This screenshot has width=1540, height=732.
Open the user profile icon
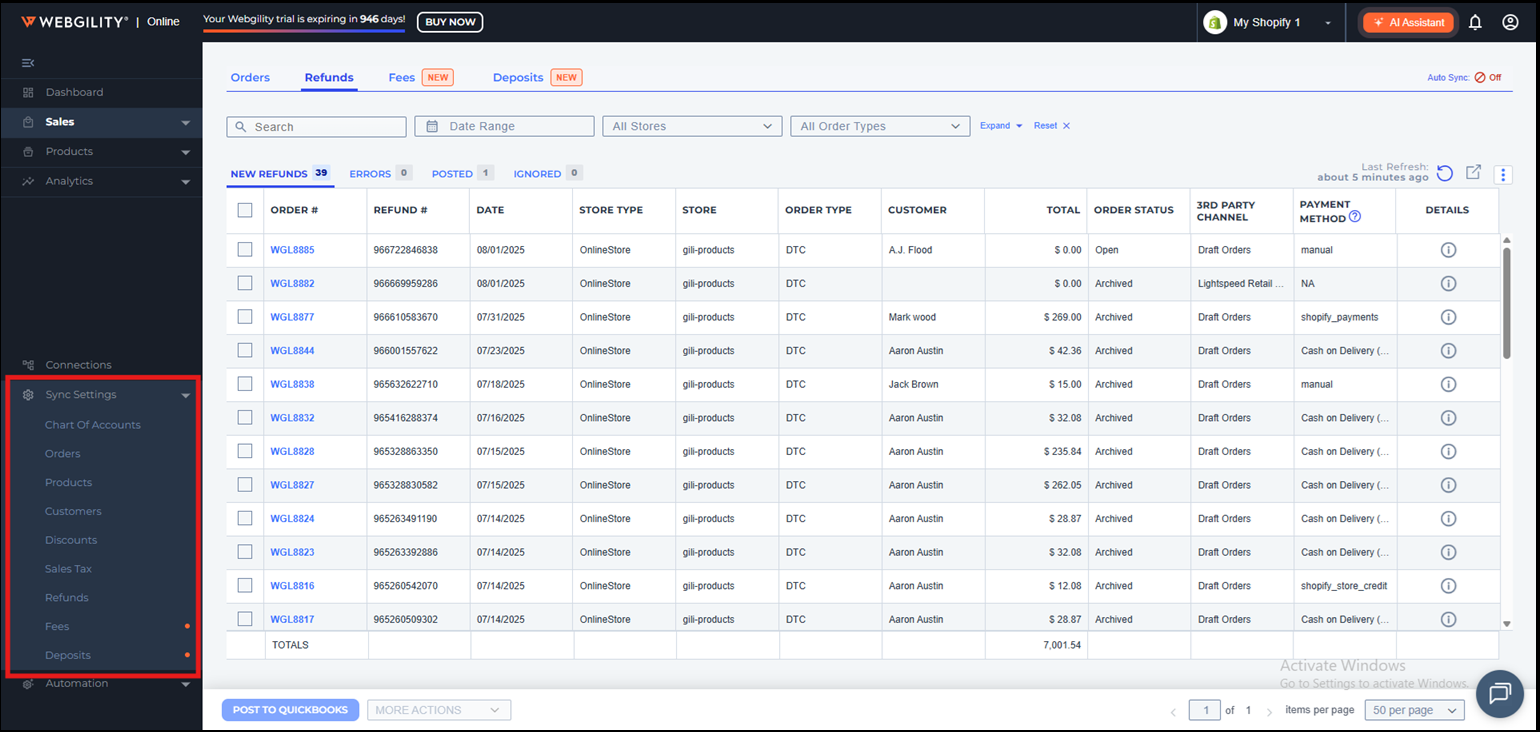pos(1510,22)
